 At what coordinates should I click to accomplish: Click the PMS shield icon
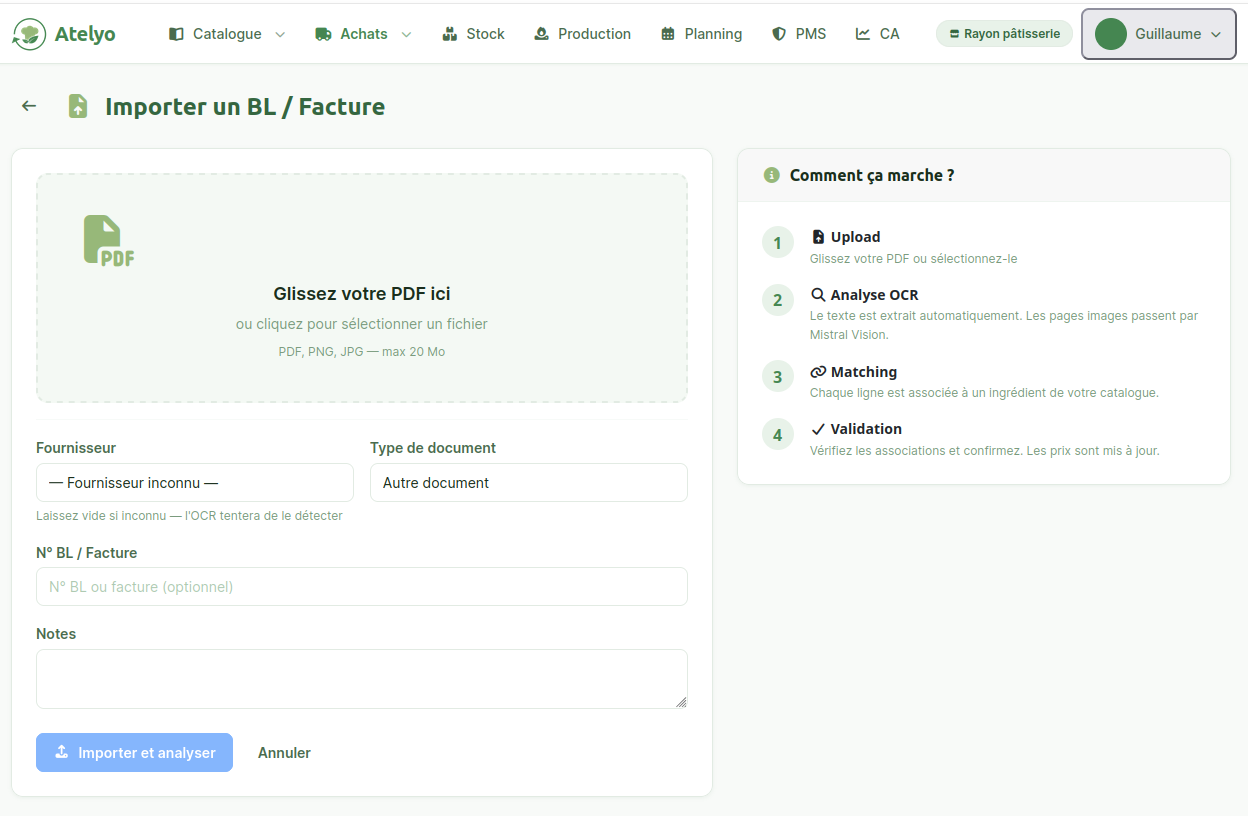tap(779, 34)
